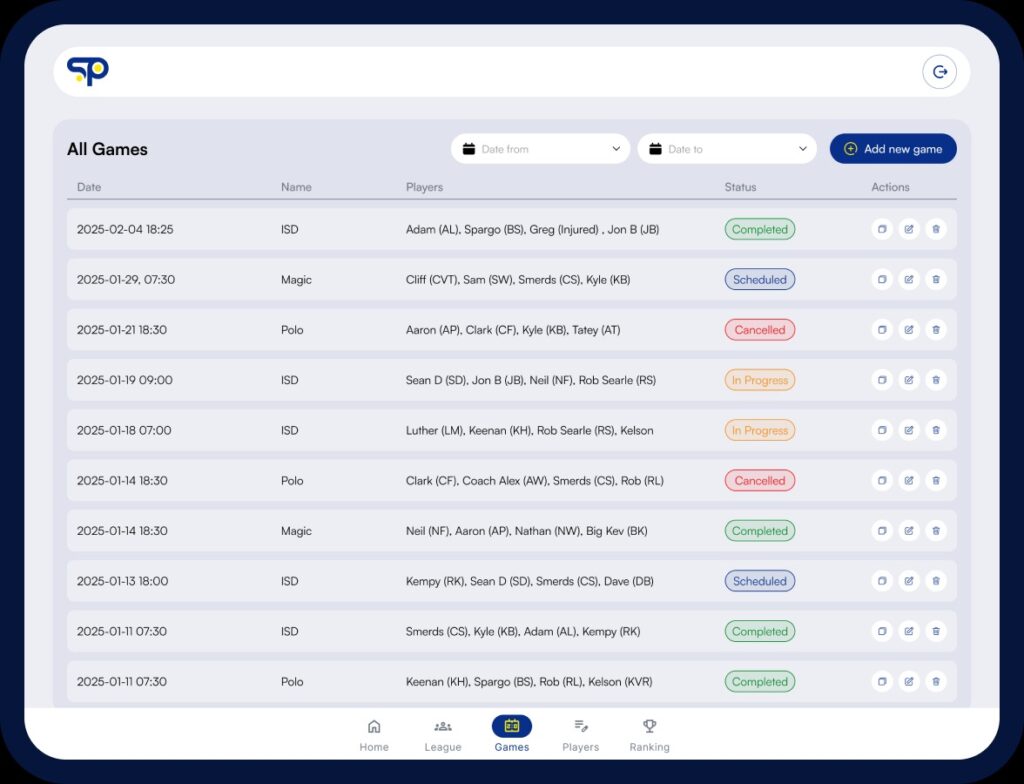
Task: Click the calendar icon in Date to field
Action: click(656, 148)
